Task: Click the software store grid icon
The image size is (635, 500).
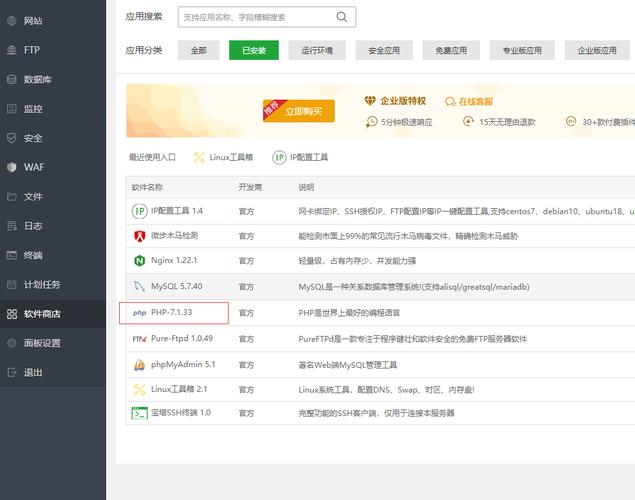Action: (x=12, y=314)
